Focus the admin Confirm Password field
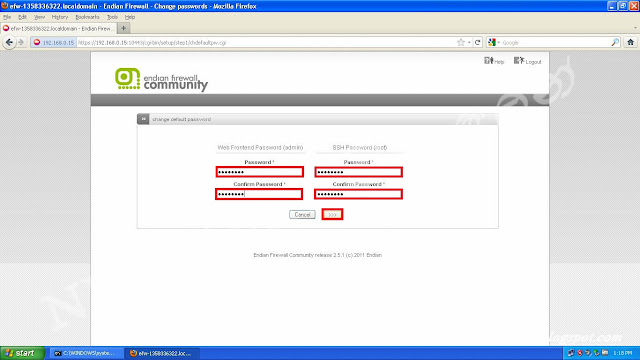Screen dimensions: 640x360 pyautogui.click(x=259, y=194)
